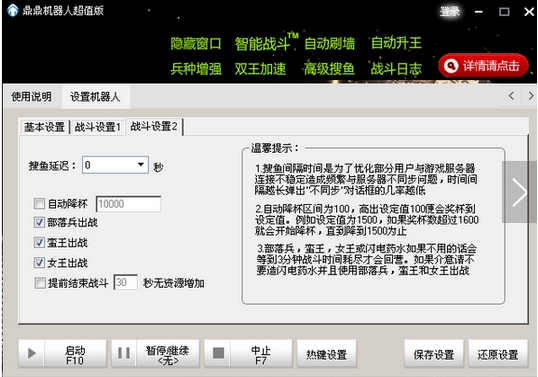Click the 自动降杯 value field showing 10000

(129, 204)
